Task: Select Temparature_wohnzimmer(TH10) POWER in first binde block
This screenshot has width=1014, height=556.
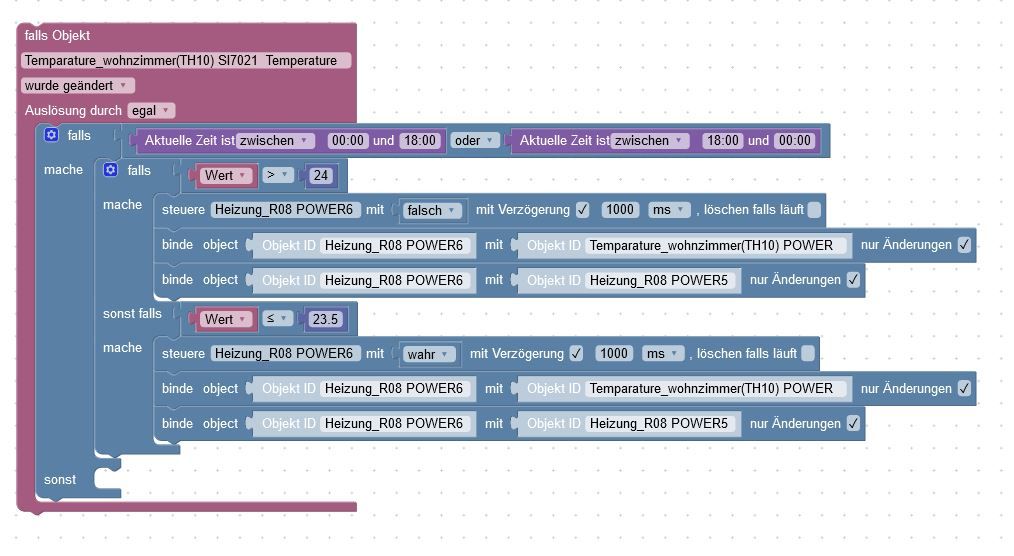Action: point(716,245)
